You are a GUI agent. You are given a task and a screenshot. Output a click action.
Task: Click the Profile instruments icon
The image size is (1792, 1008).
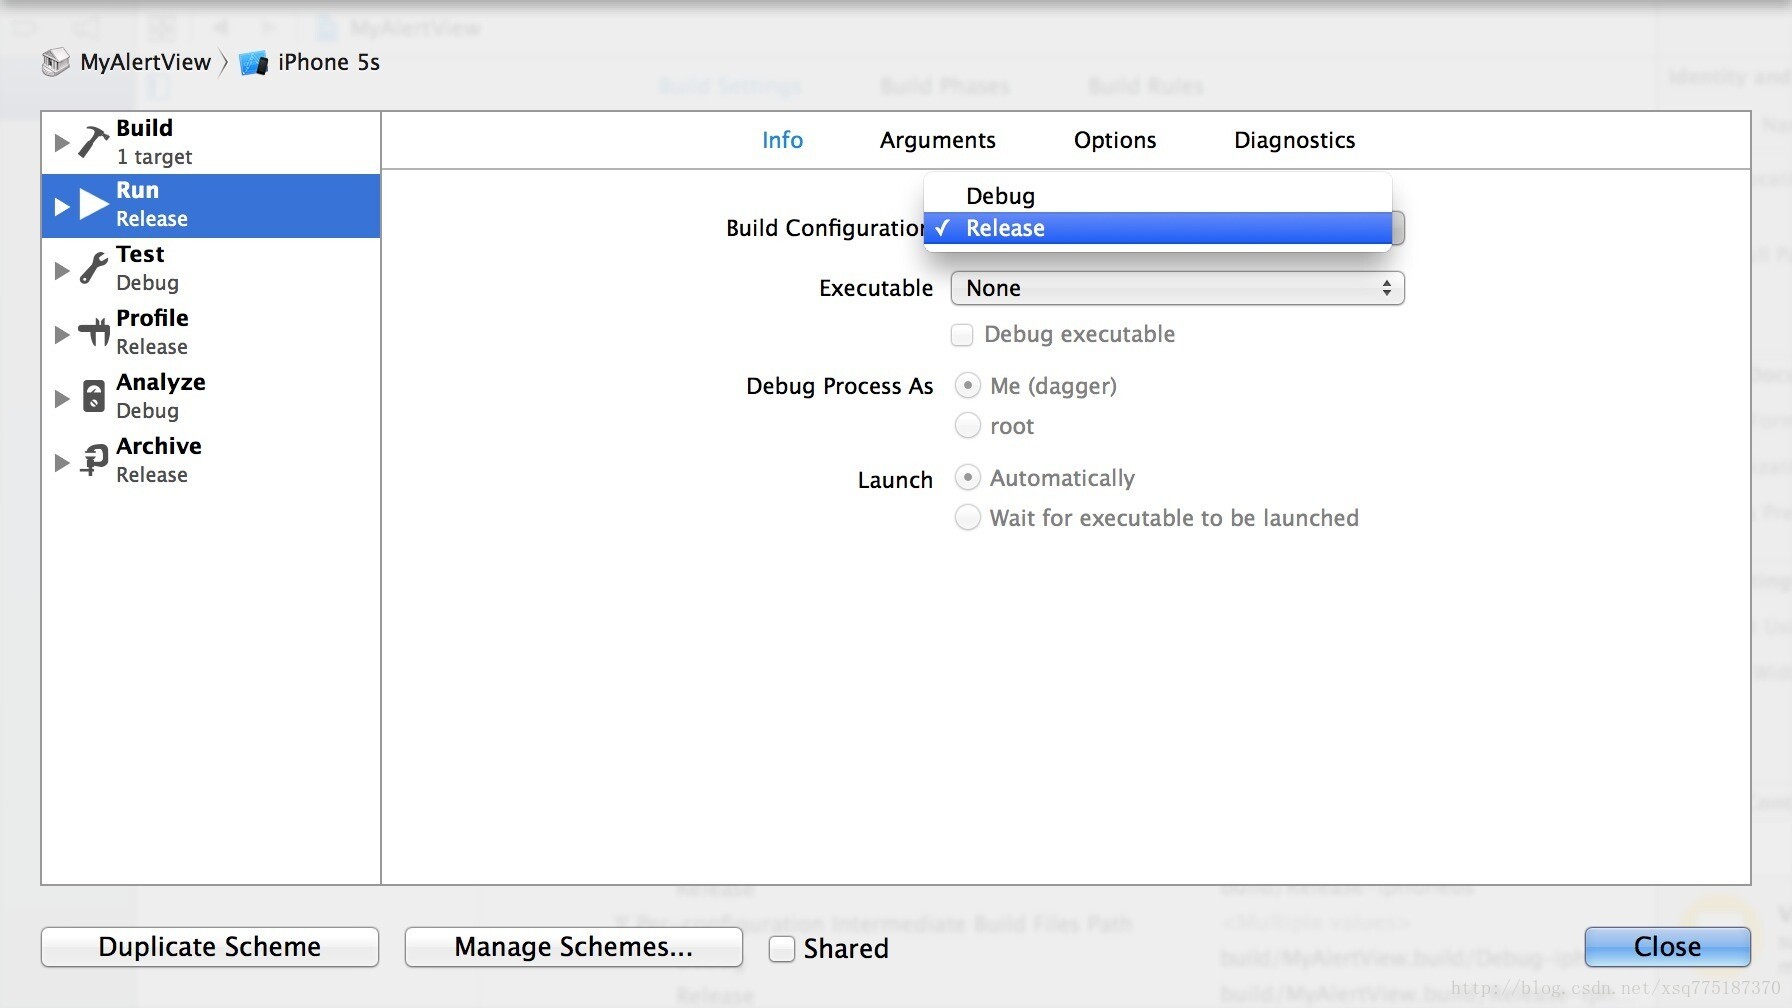pos(93,332)
